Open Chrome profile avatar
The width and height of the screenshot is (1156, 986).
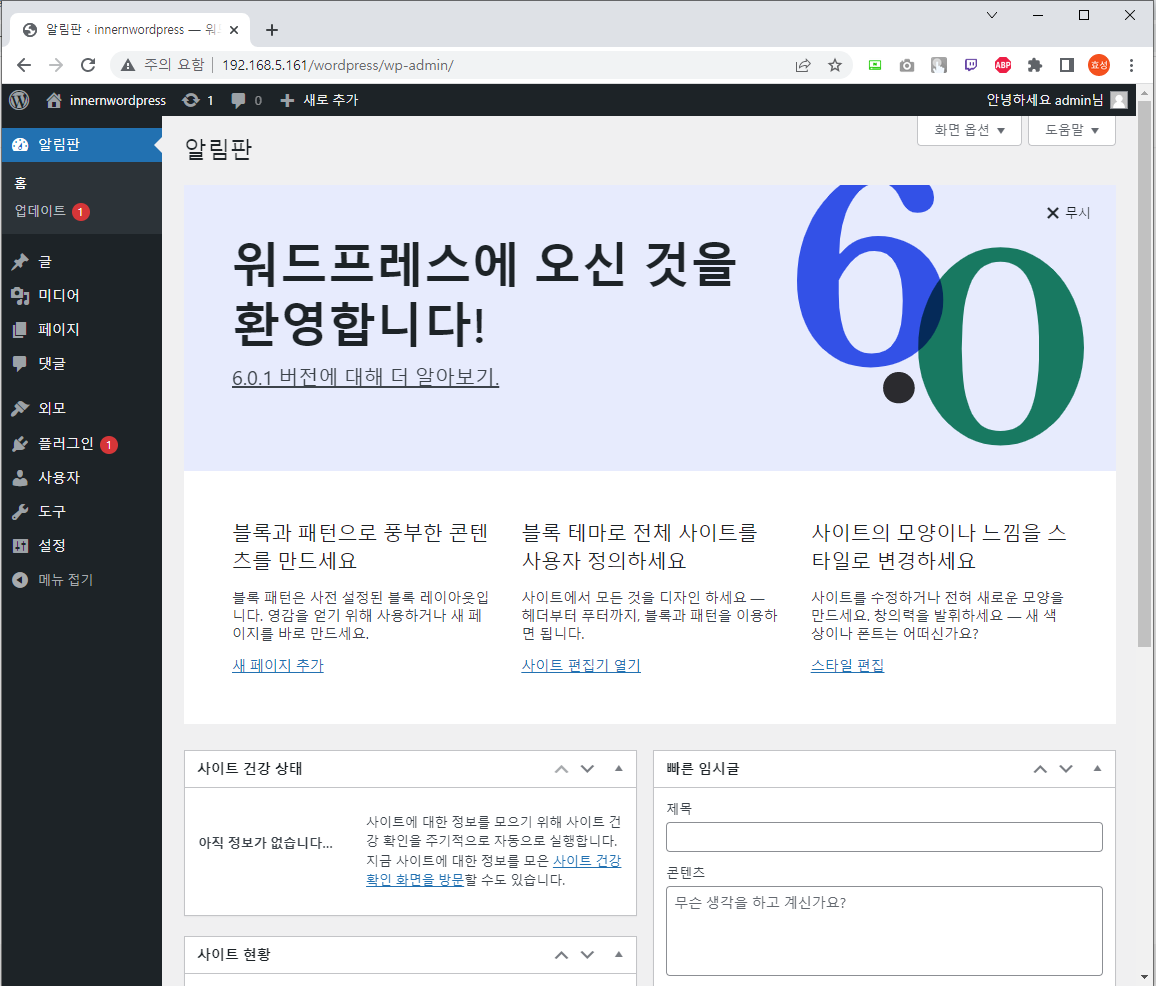tap(1098, 65)
